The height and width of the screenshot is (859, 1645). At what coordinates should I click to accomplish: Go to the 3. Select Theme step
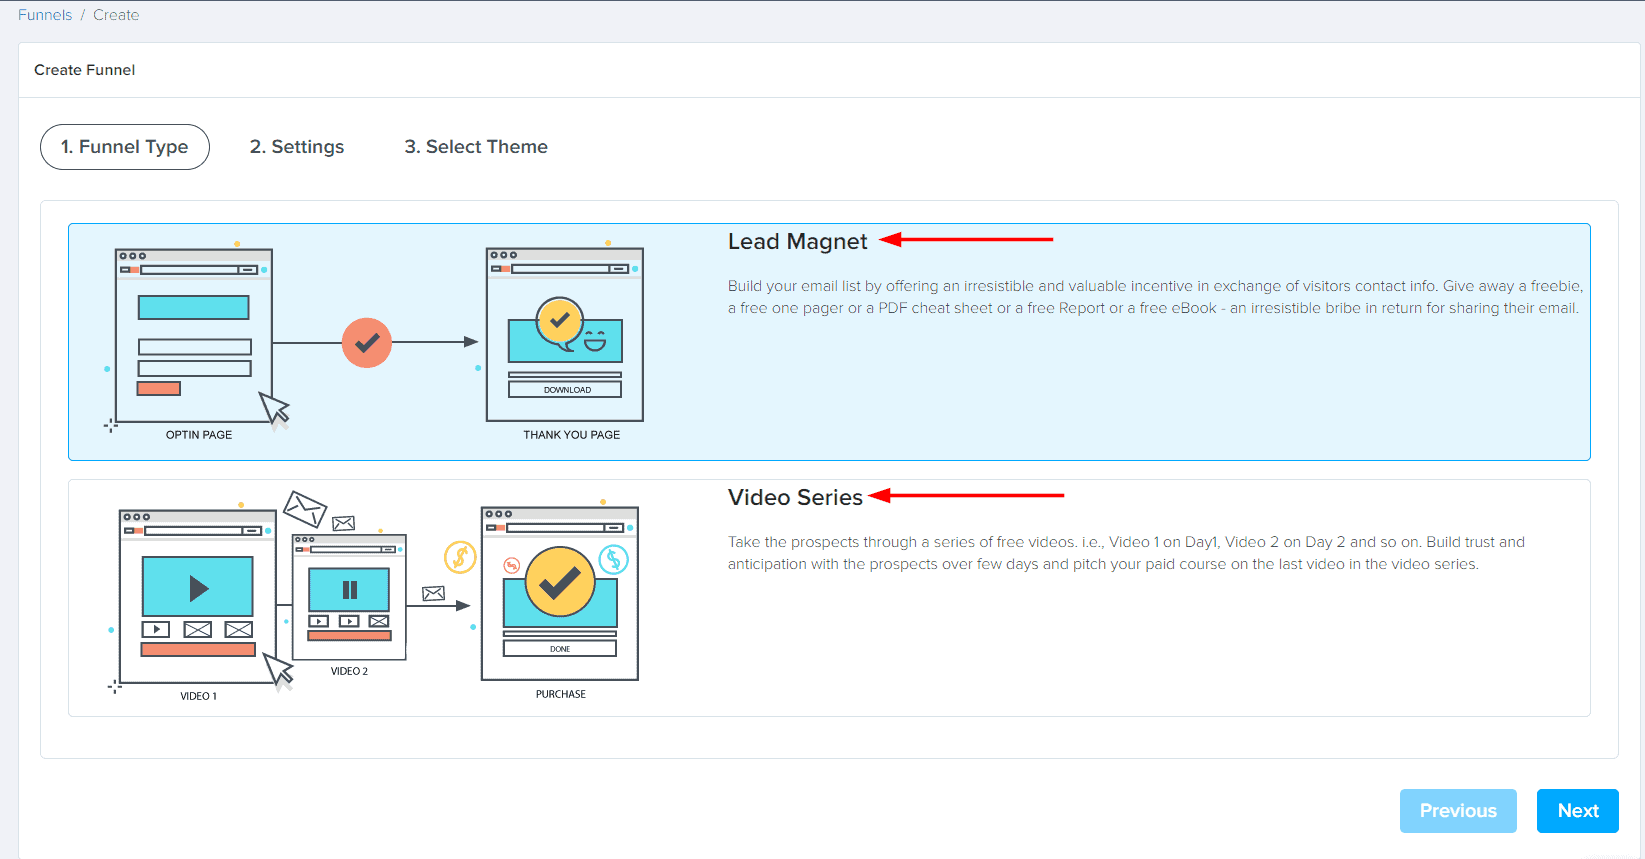click(x=476, y=147)
